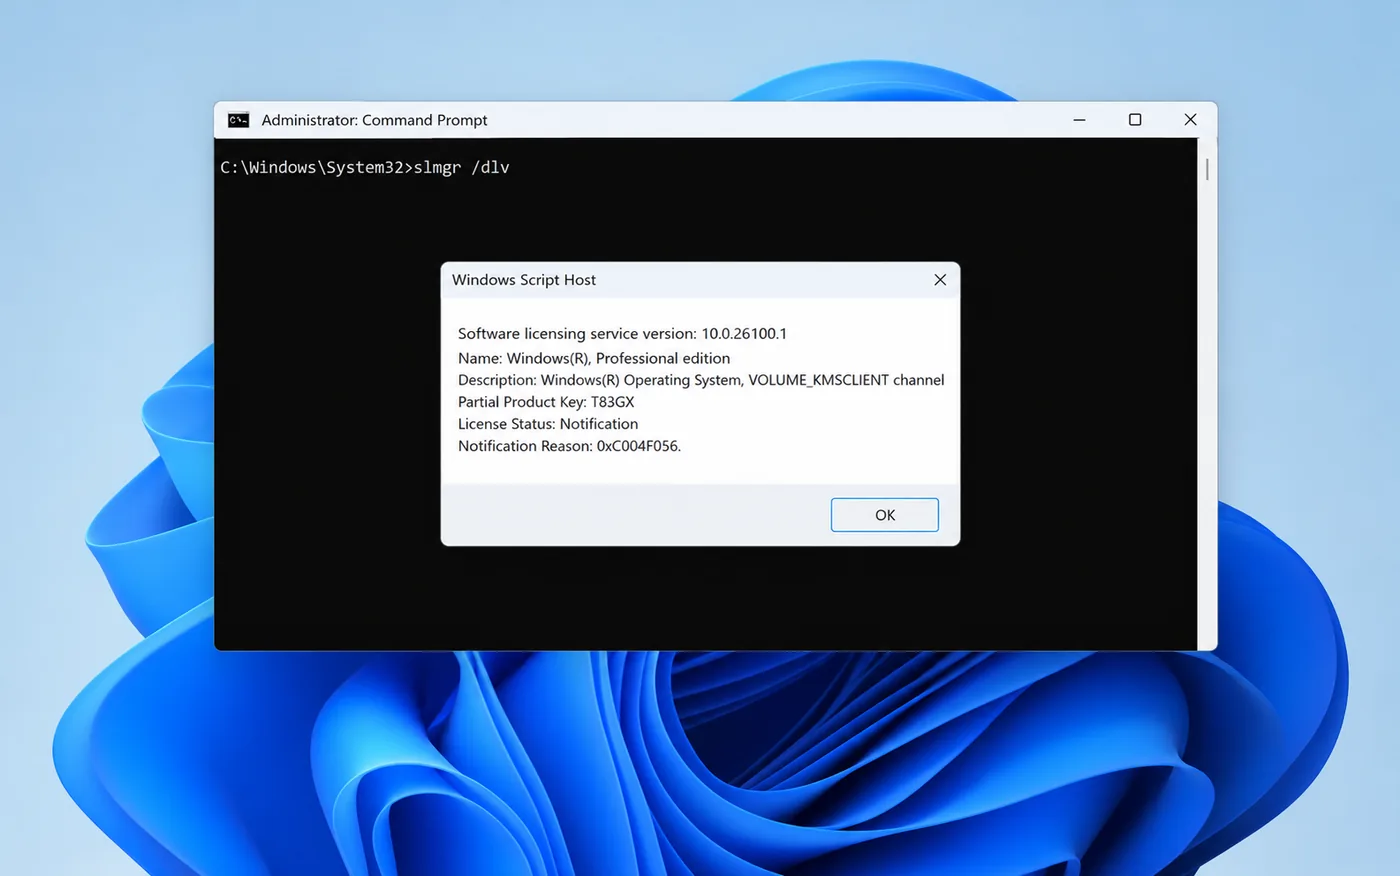Click the 'License Status: Notification' line

(548, 424)
